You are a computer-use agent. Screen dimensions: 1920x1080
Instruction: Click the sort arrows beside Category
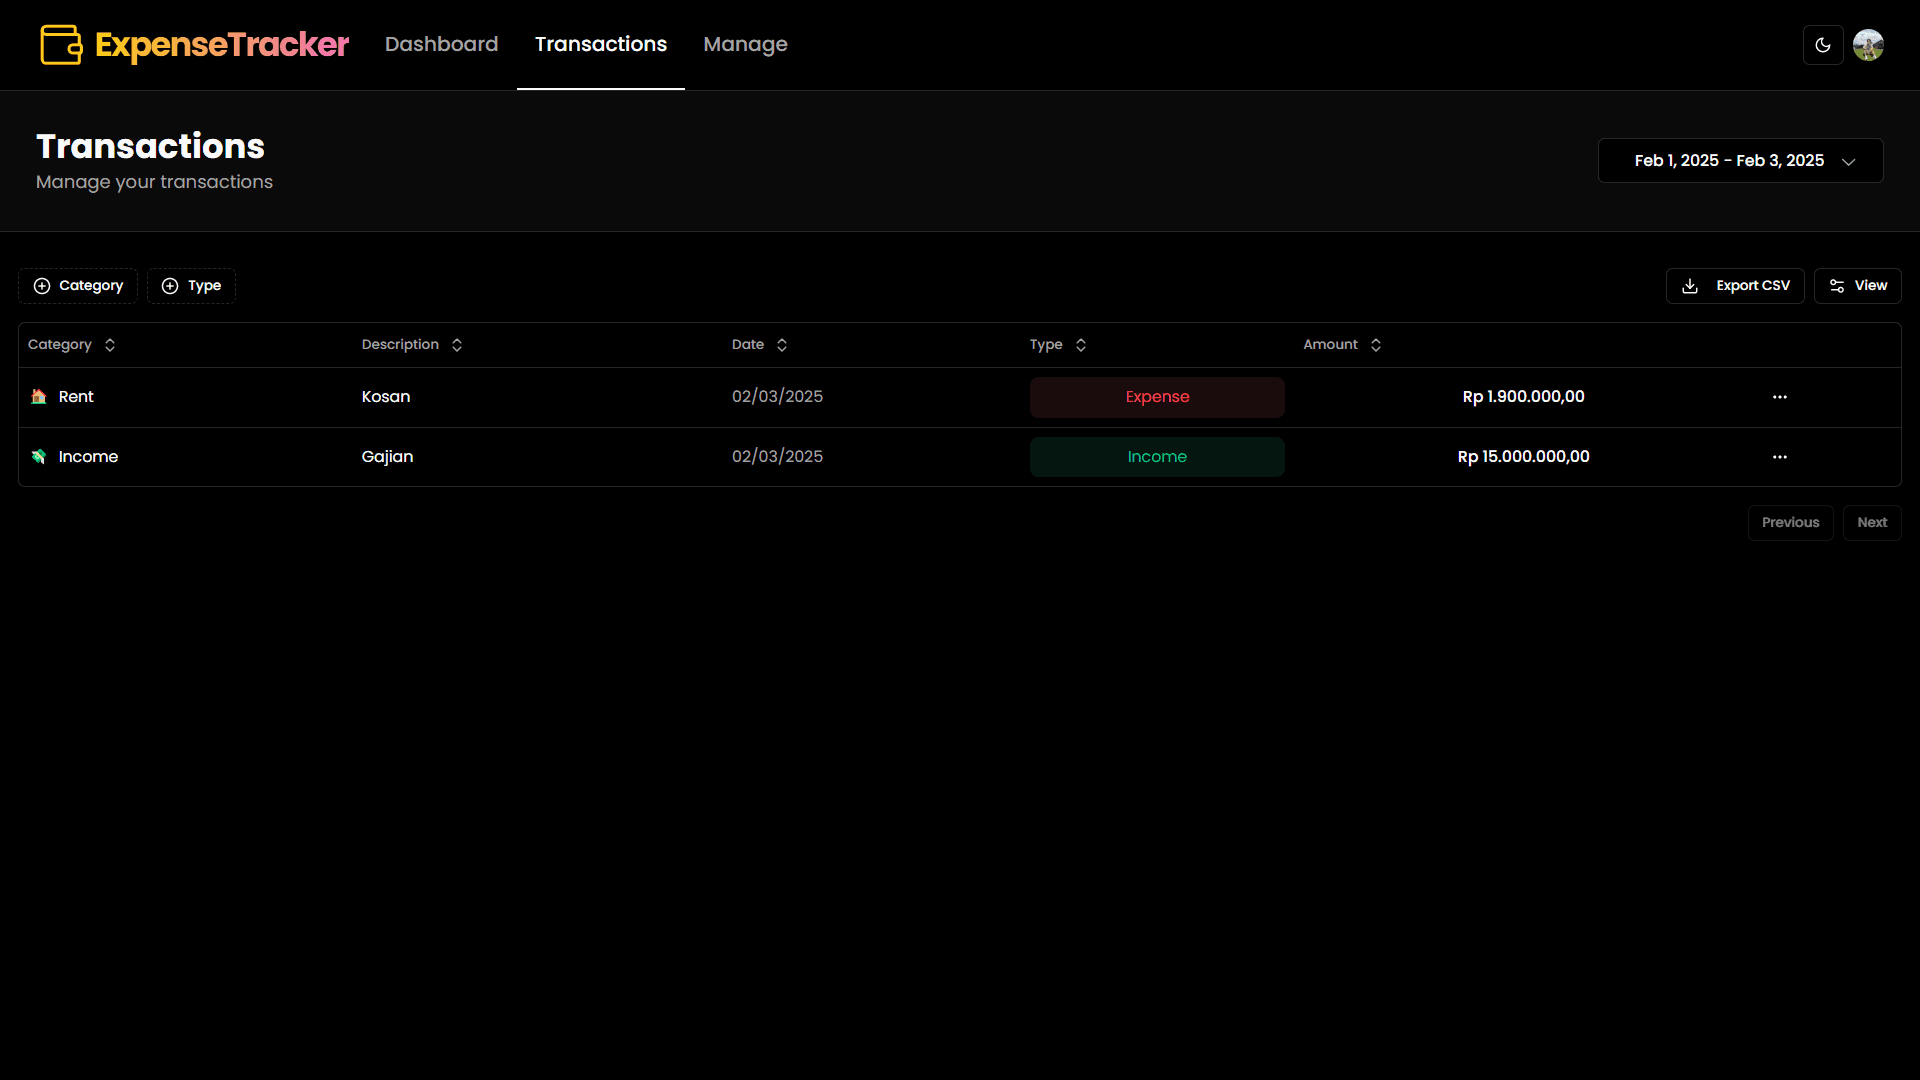110,345
